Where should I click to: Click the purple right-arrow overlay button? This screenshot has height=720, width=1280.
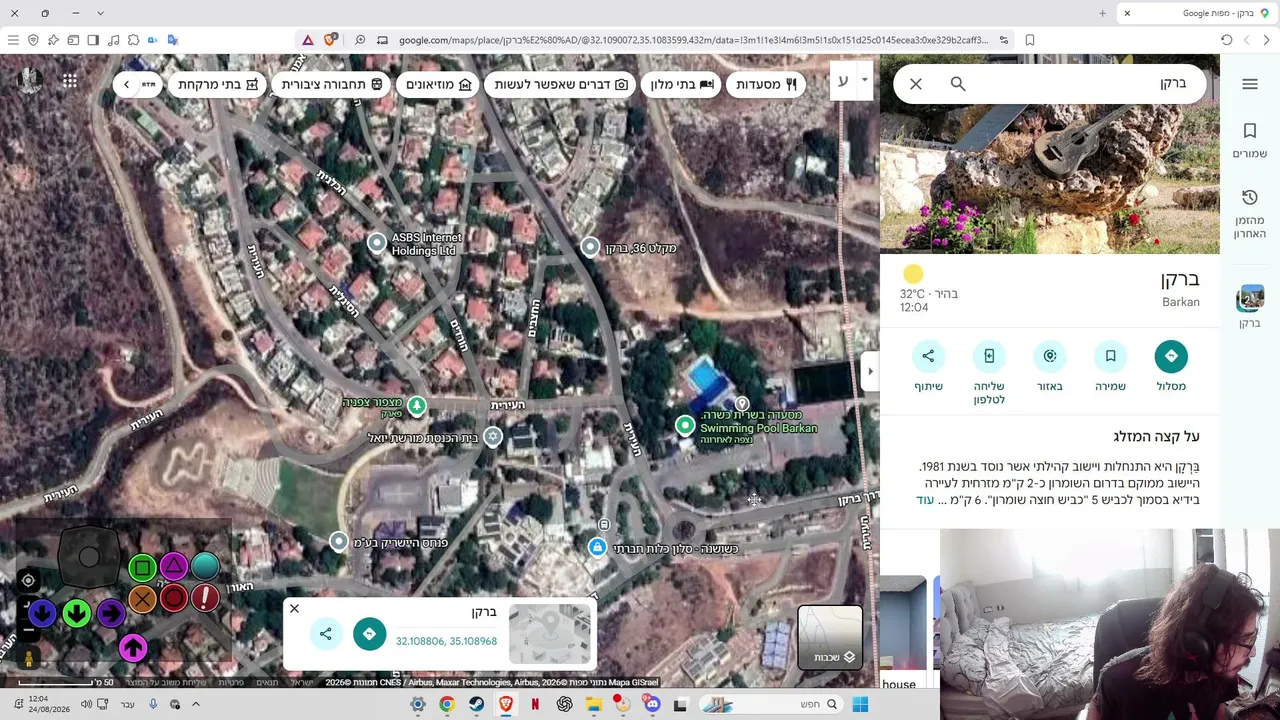pyautogui.click(x=110, y=613)
